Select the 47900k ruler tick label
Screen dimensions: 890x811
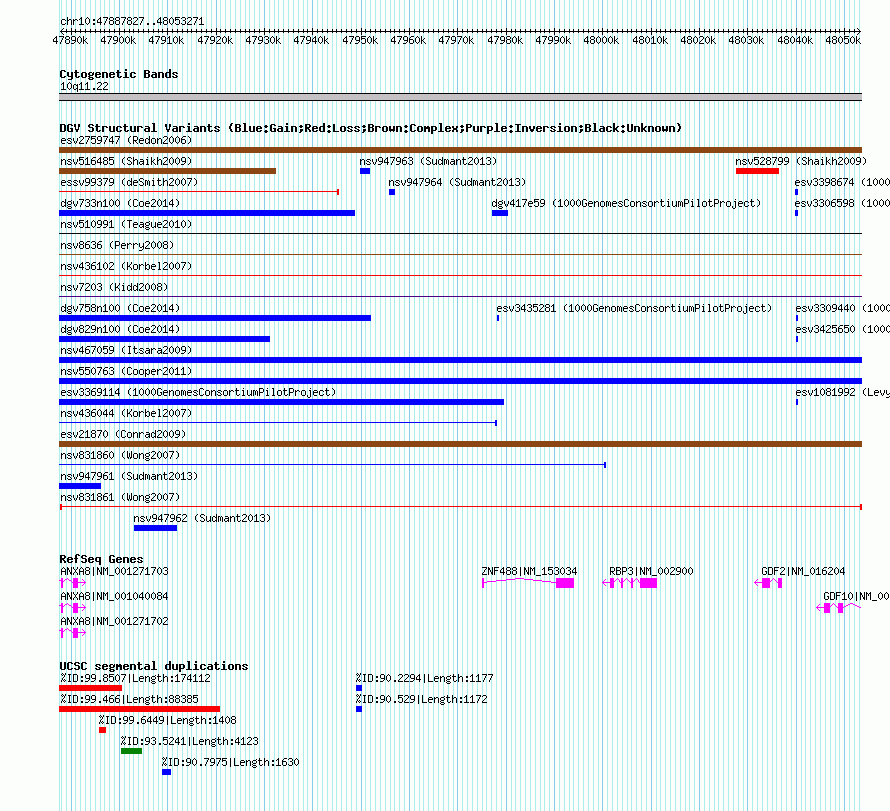point(118,40)
